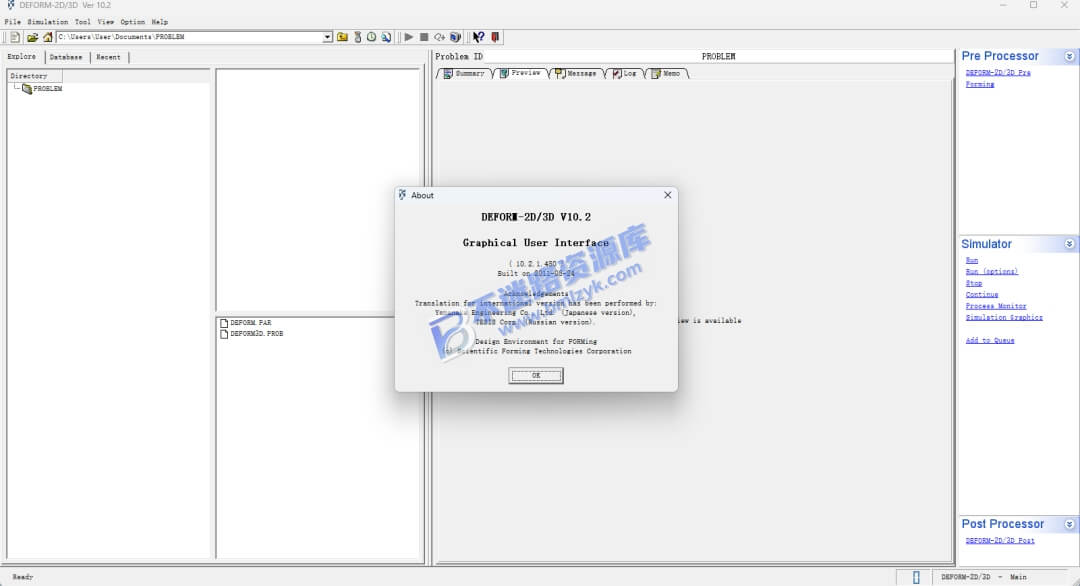Click the Directory column header
The height and width of the screenshot is (586, 1080).
point(34,76)
